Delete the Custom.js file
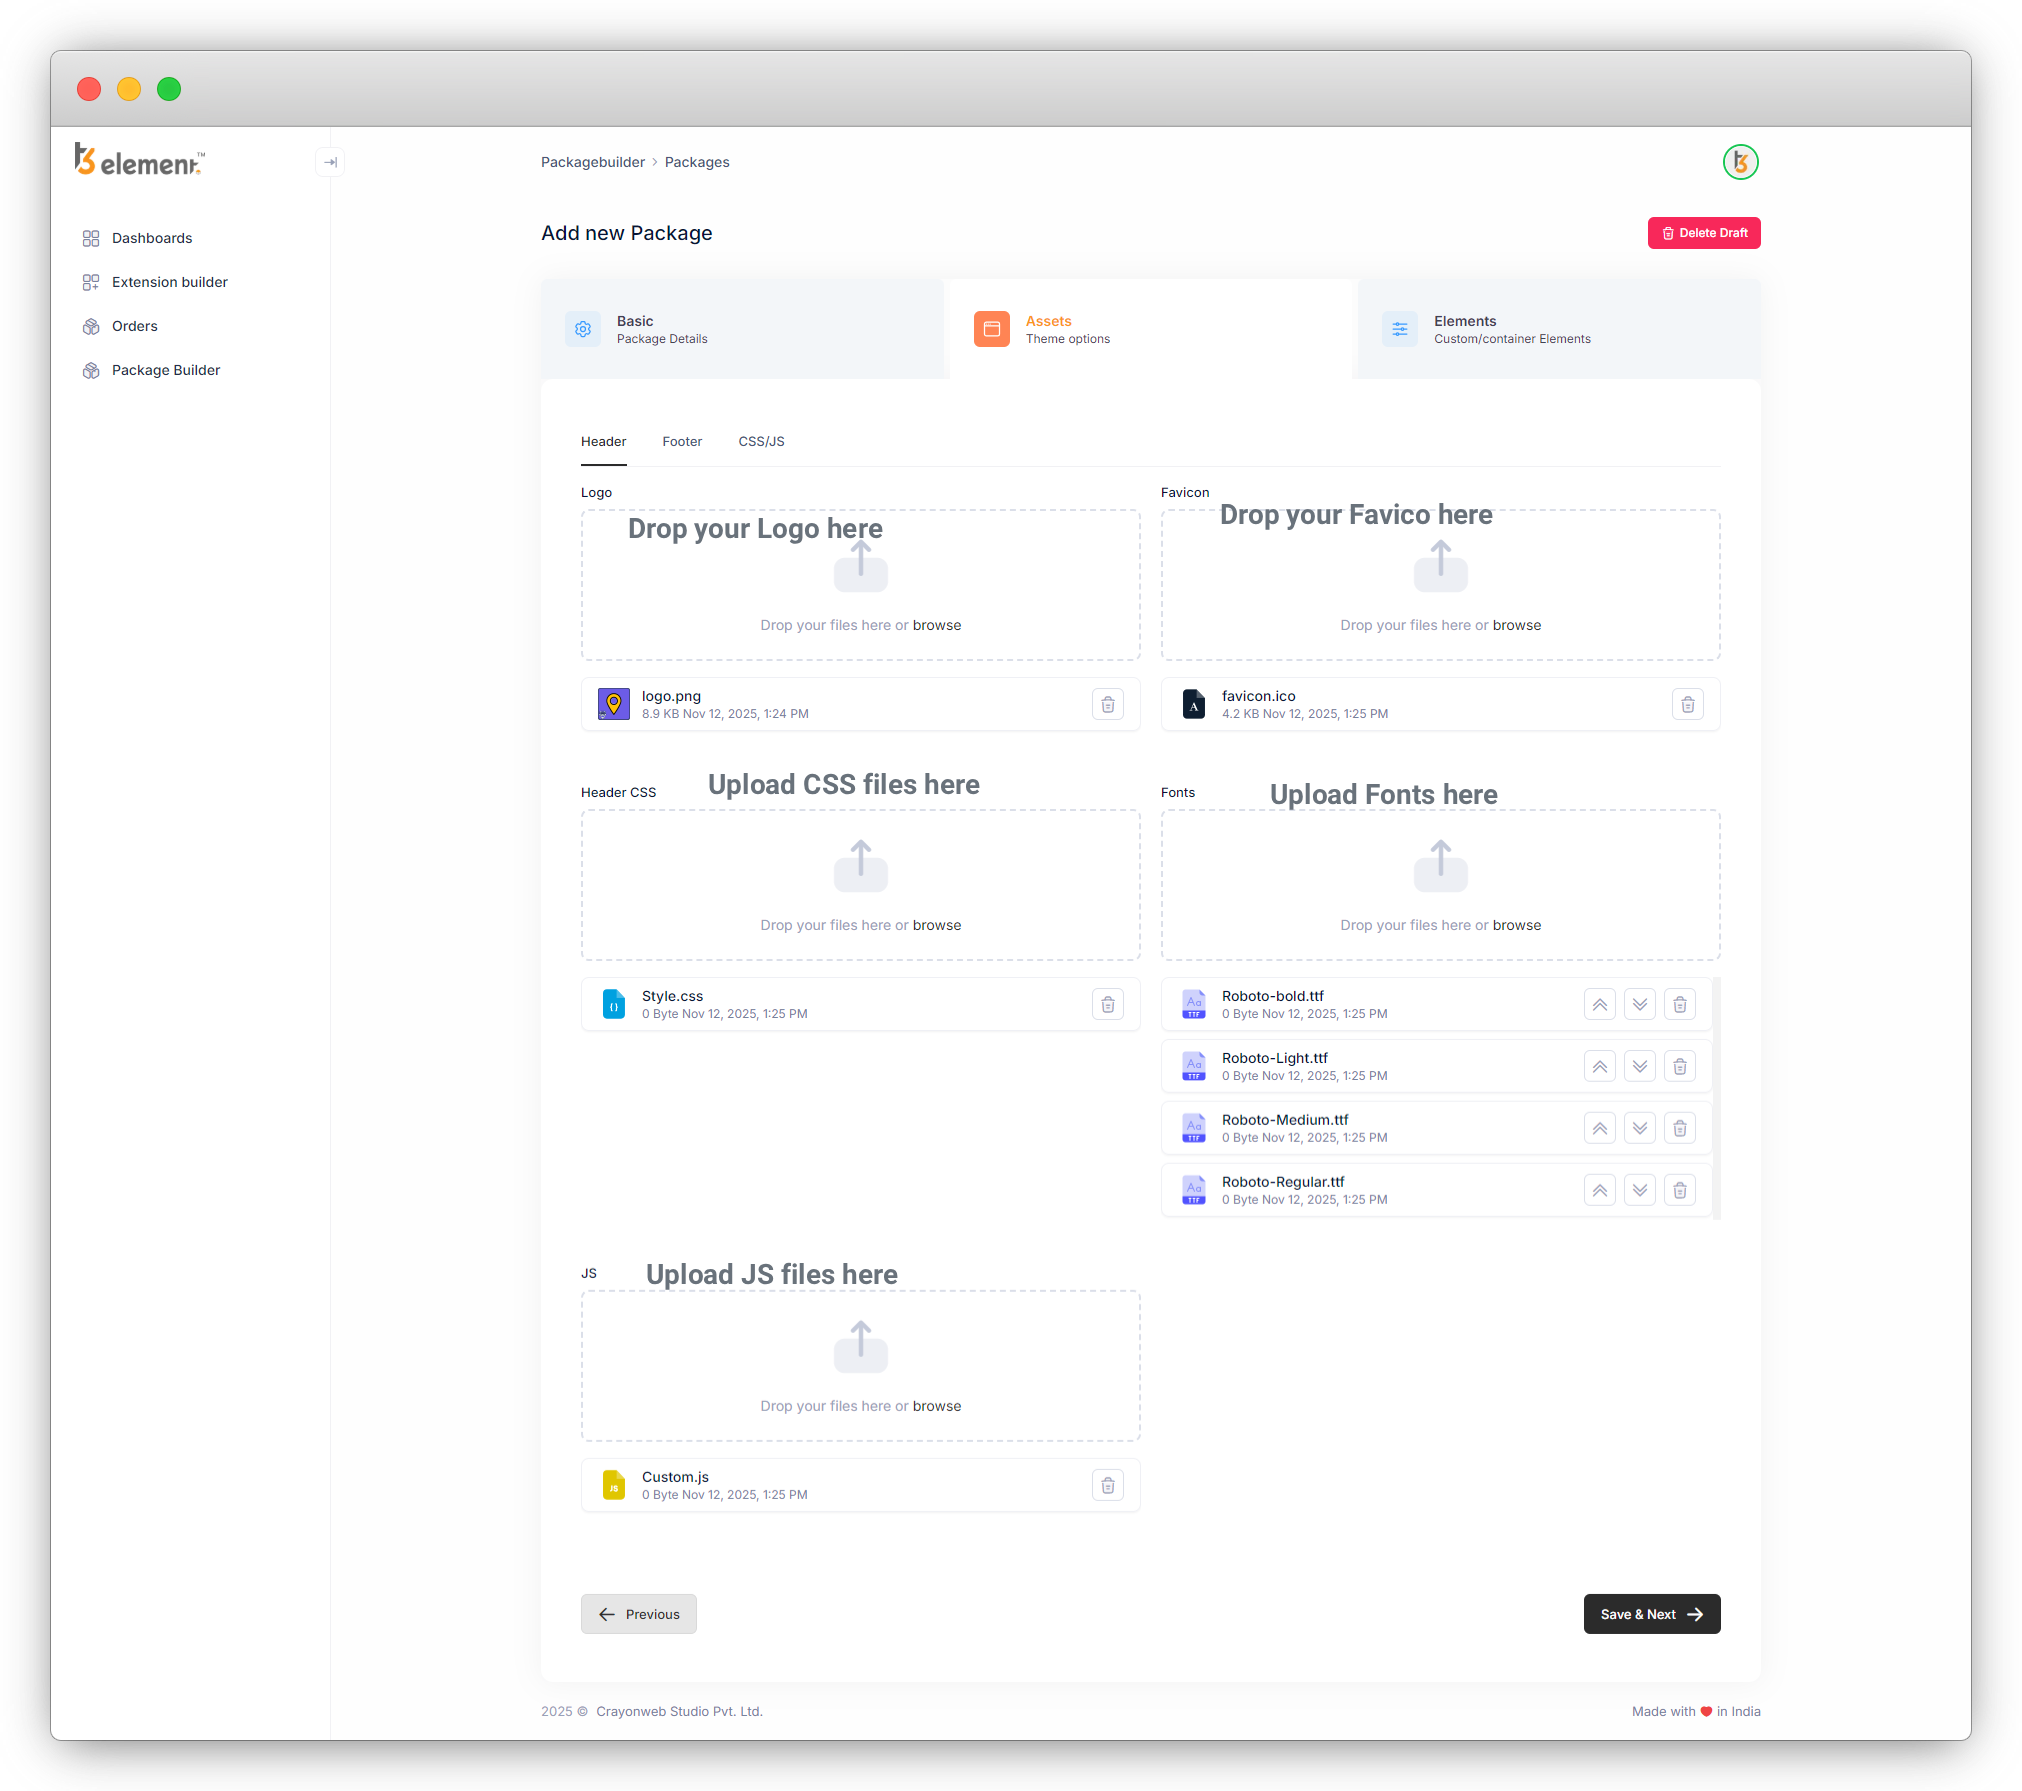2022x1791 pixels. (1107, 1485)
